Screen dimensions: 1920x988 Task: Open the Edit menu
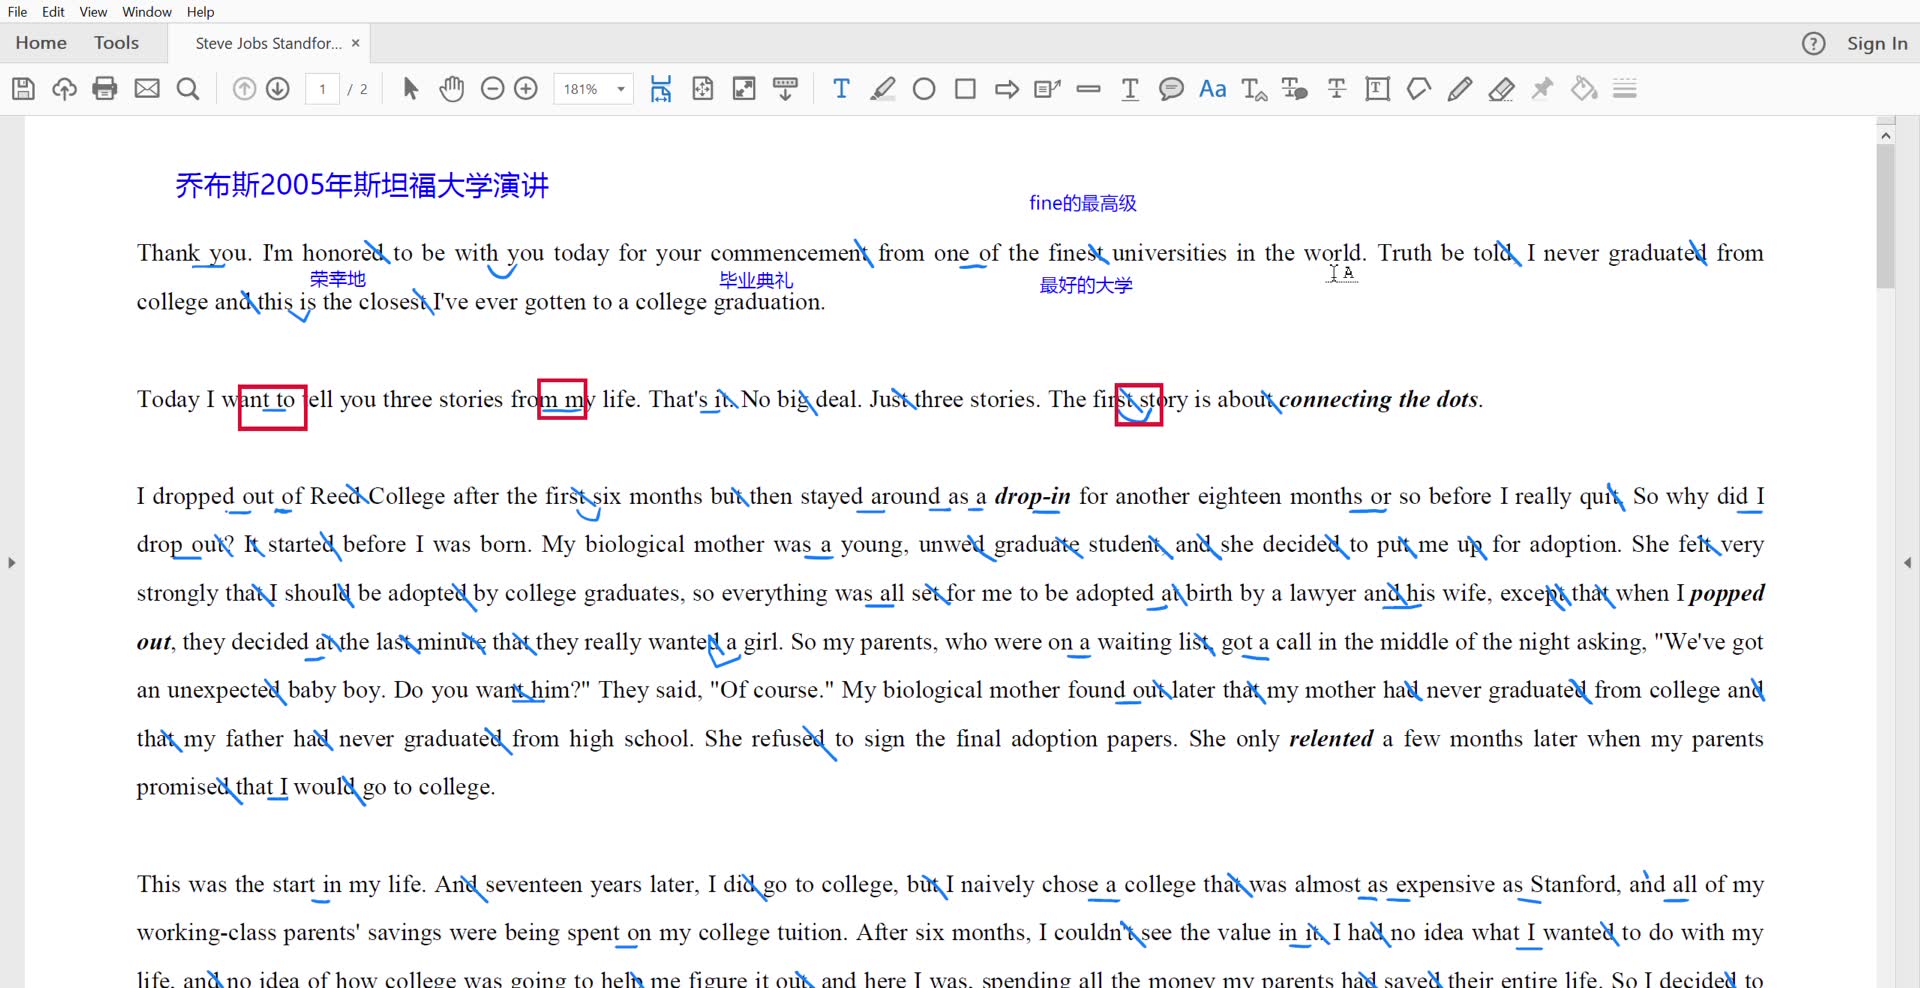pos(54,12)
